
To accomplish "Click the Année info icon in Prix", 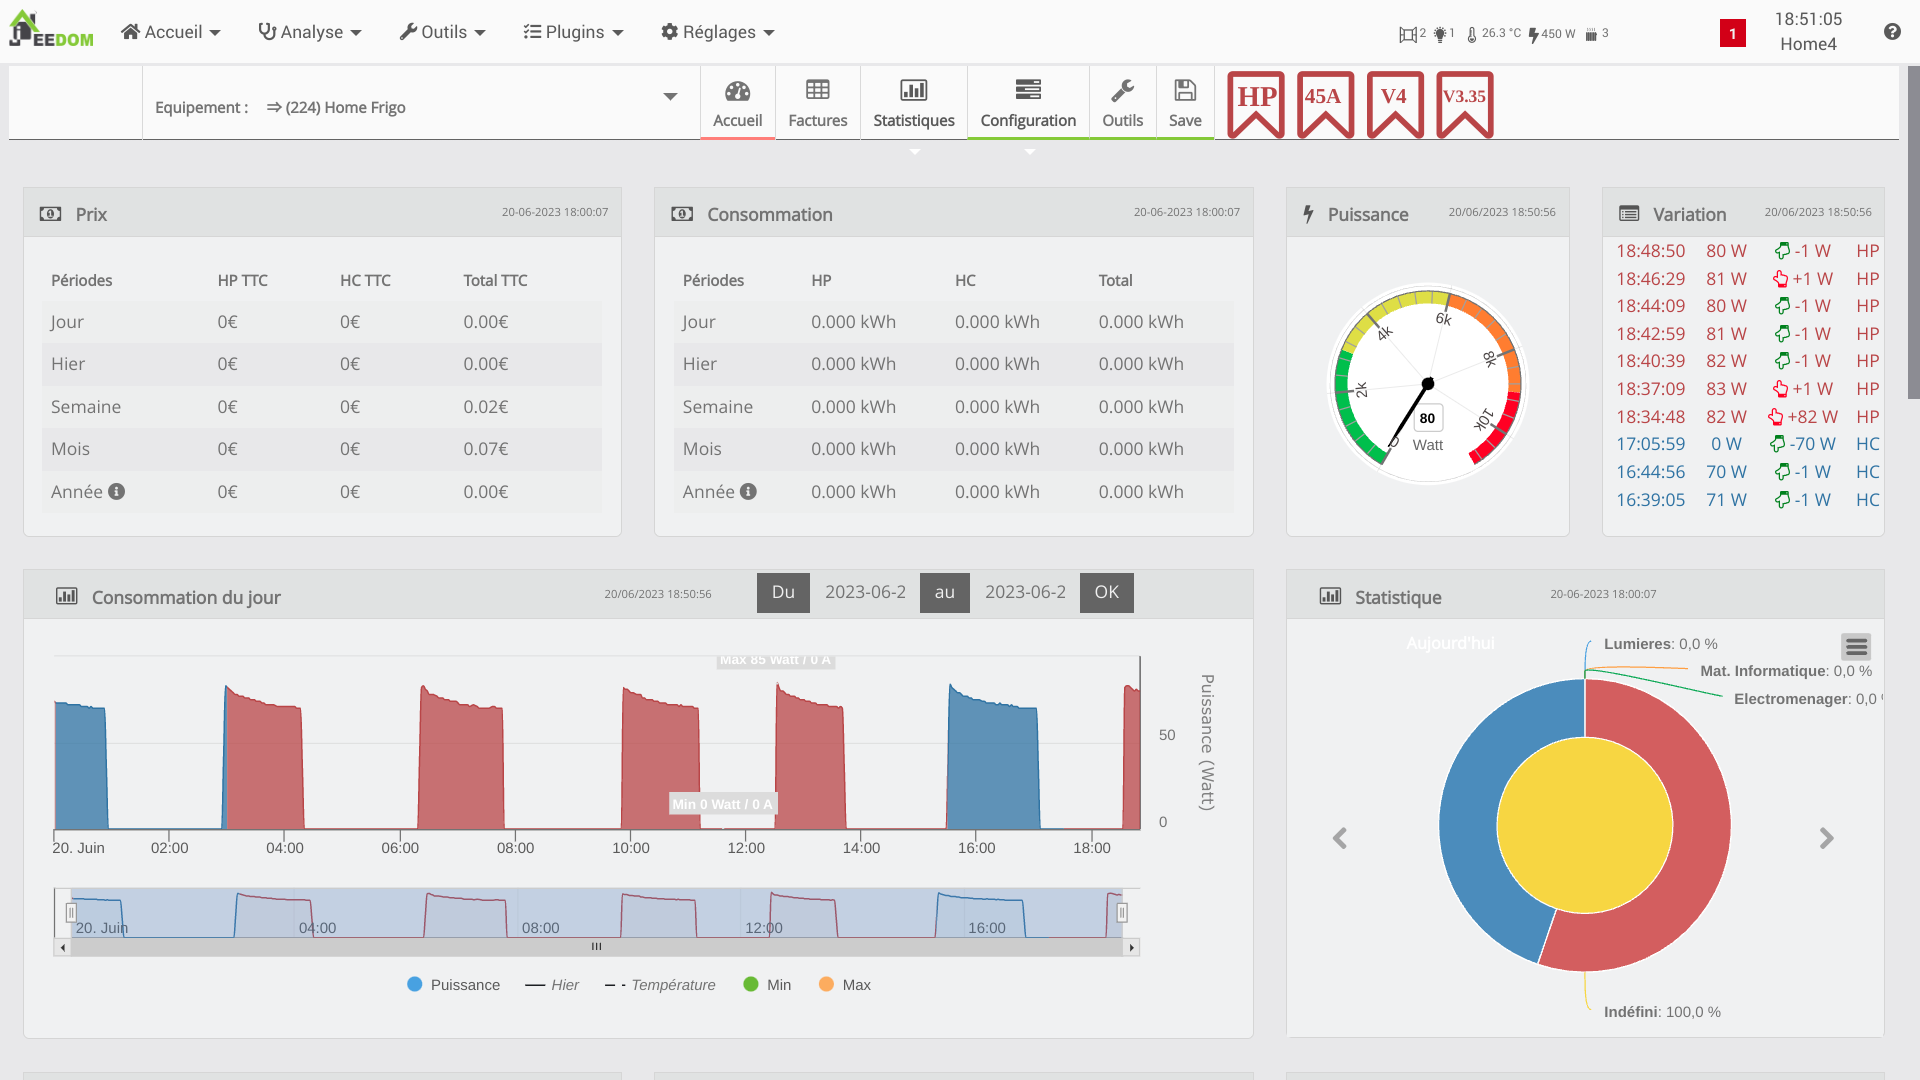I will click(117, 491).
